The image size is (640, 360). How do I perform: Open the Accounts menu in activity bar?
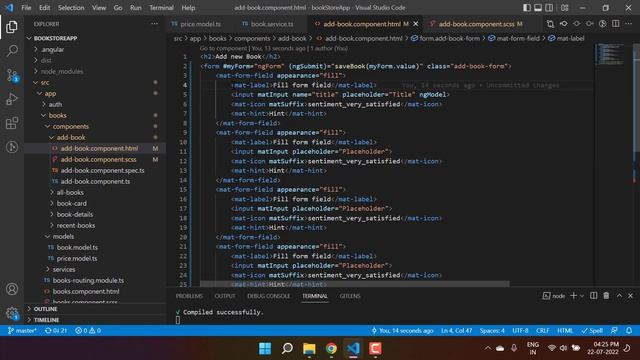coord(12,289)
